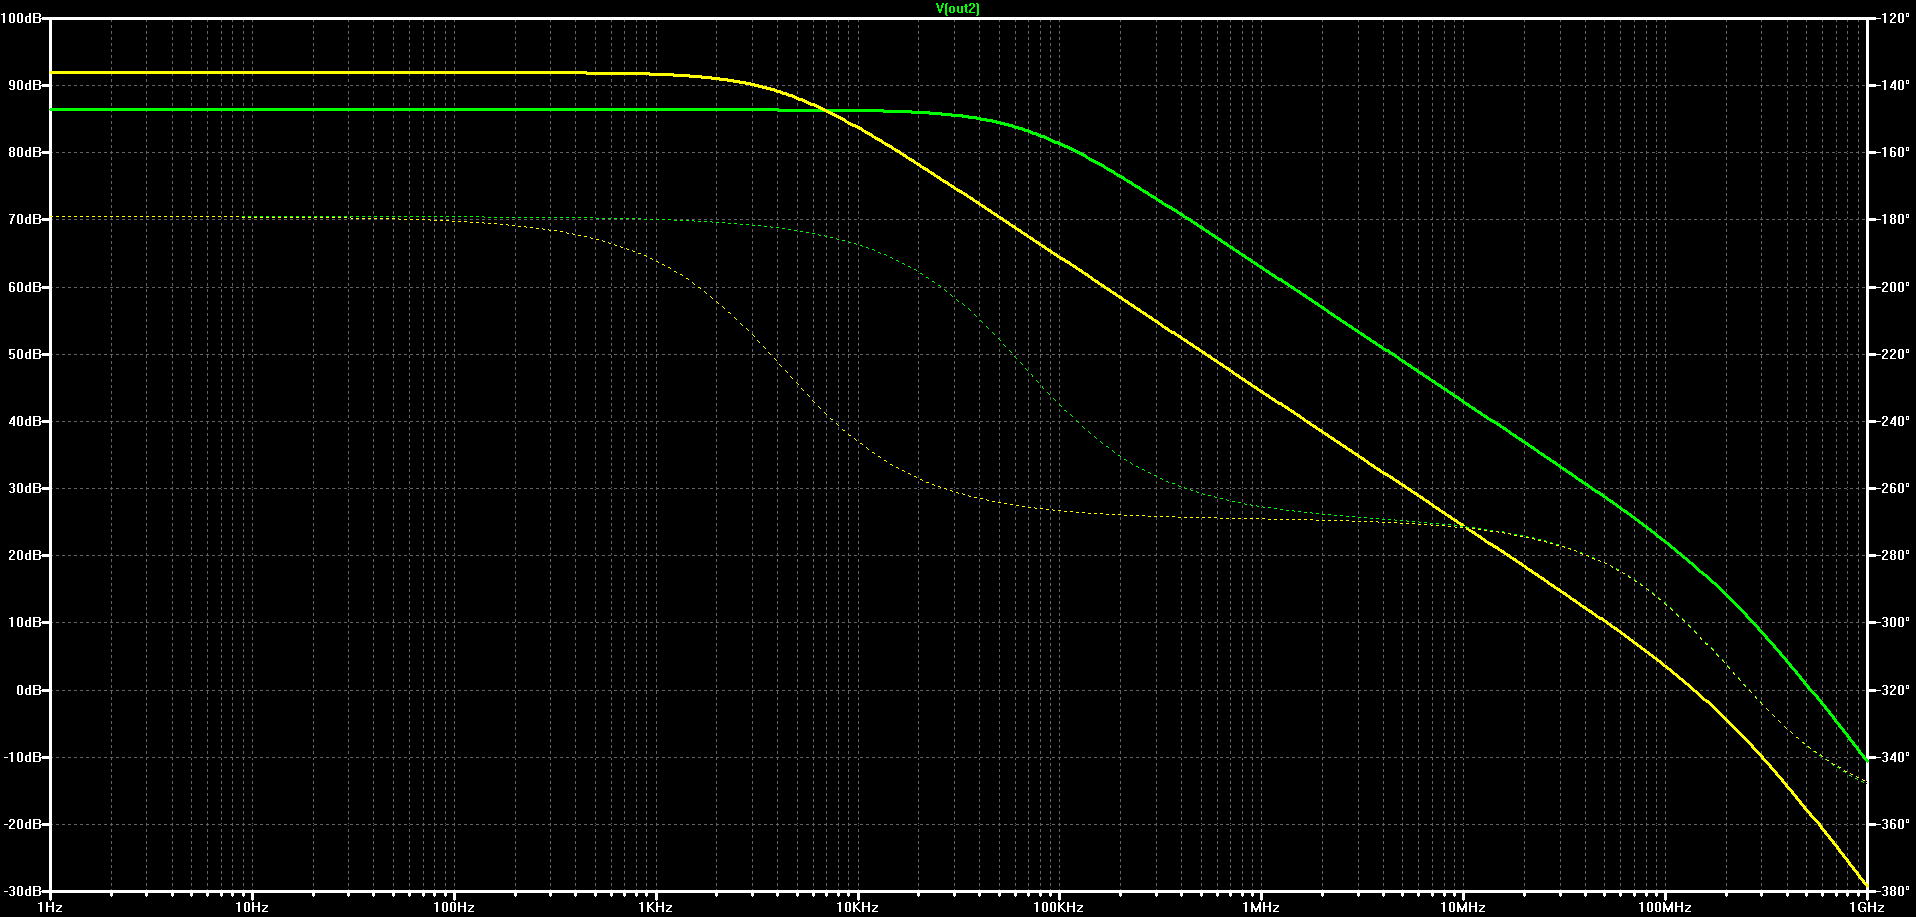This screenshot has width=1916, height=917.
Task: Click the "100MHz" frequency axis label
Action: click(1665, 907)
